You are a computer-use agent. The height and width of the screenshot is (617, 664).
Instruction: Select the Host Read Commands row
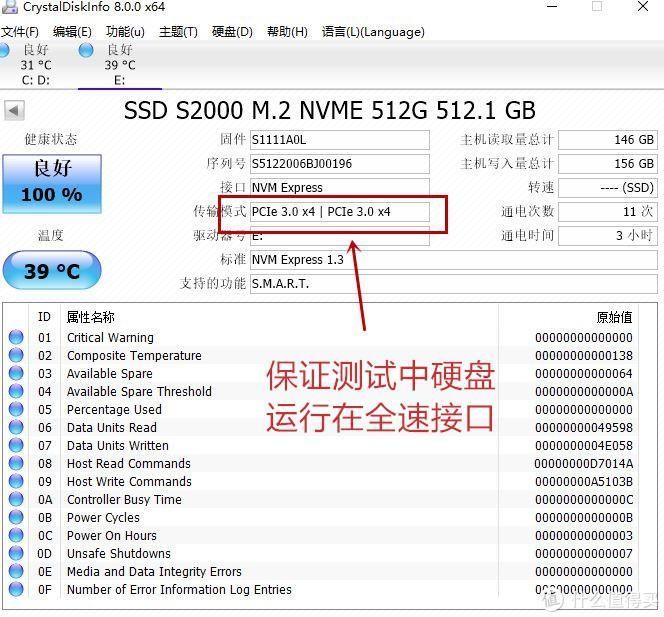(322, 463)
